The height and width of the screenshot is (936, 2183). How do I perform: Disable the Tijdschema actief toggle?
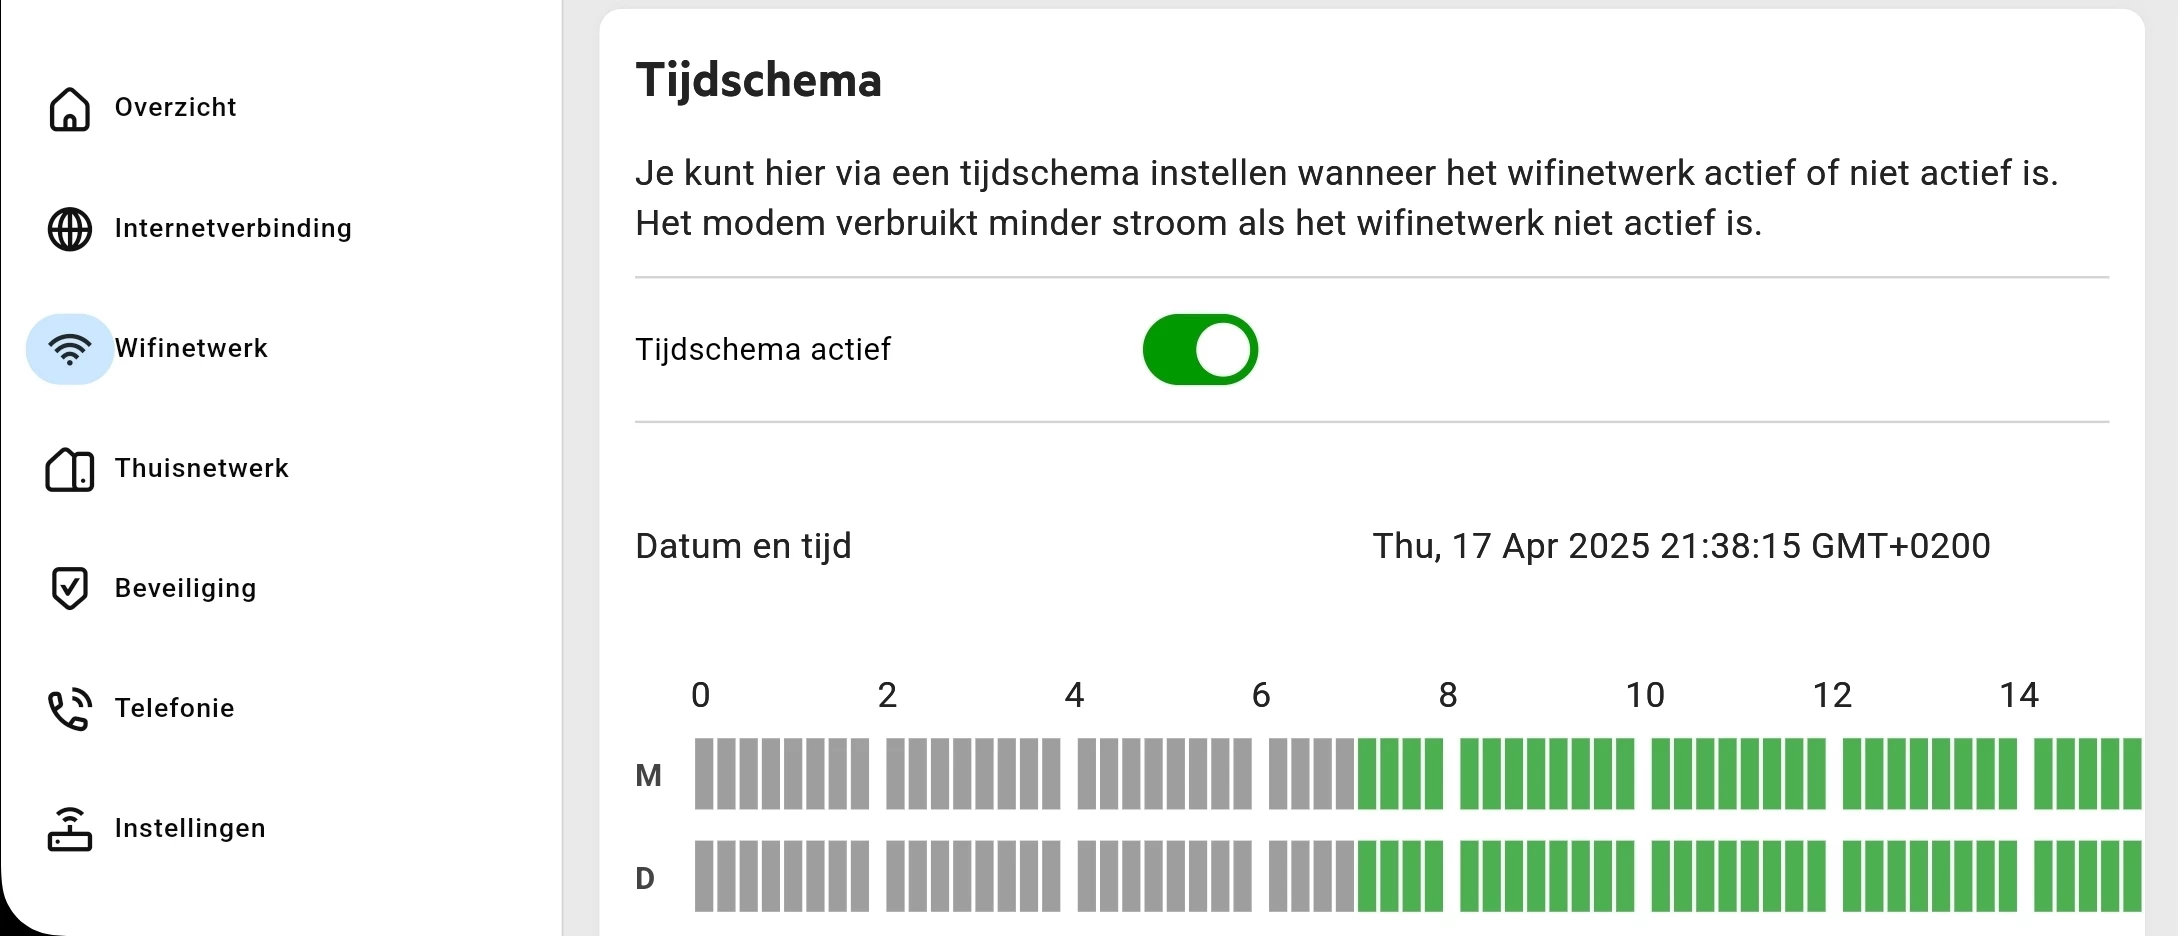click(x=1199, y=350)
